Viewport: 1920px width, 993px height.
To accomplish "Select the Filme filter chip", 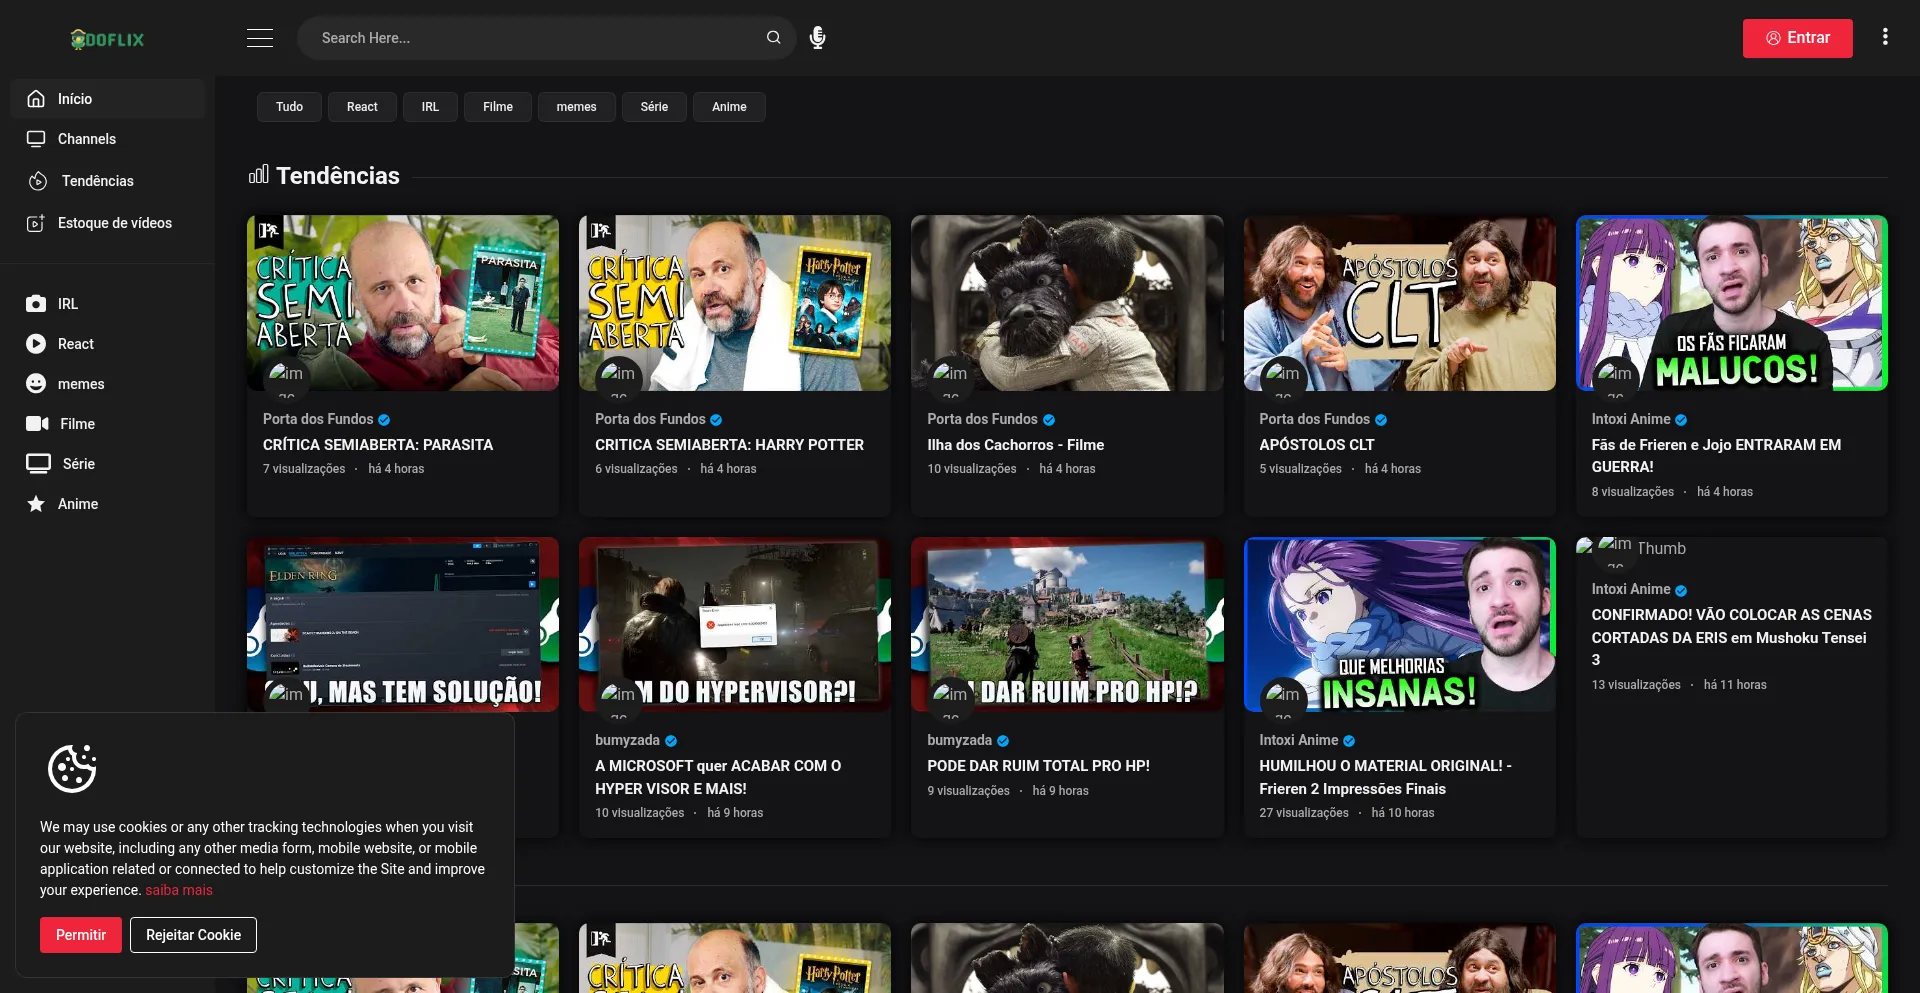I will coord(498,107).
